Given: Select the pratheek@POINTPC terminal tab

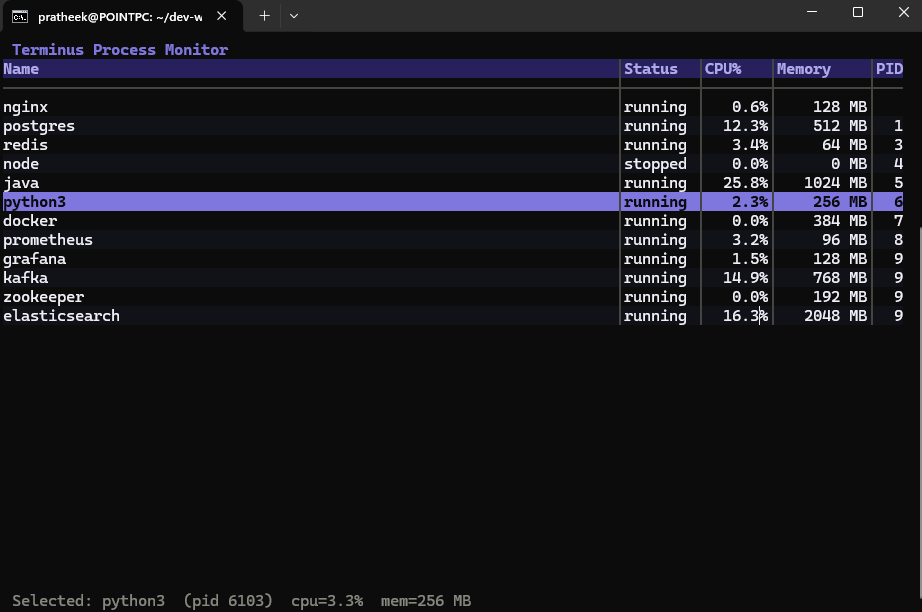Looking at the screenshot, I should (121, 16).
